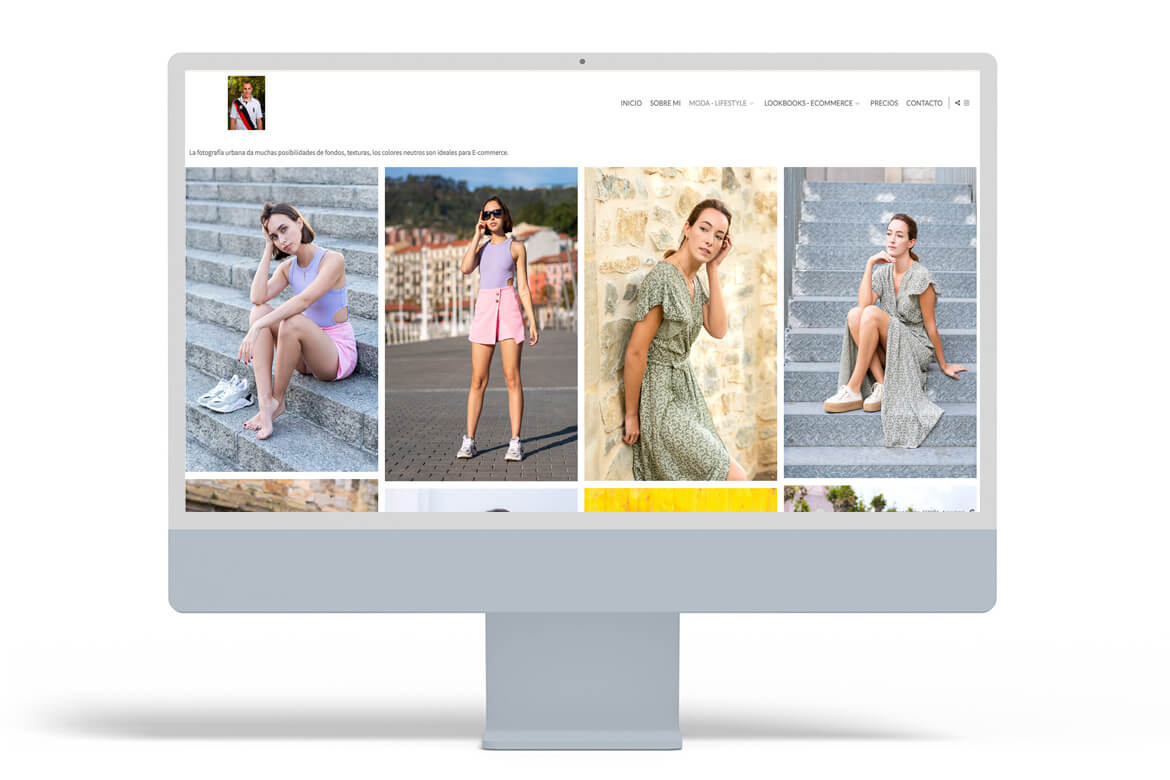Select LOOKBOOKS - ECOMMERCE in the navigation
The width and height of the screenshot is (1170, 780).
coord(808,103)
